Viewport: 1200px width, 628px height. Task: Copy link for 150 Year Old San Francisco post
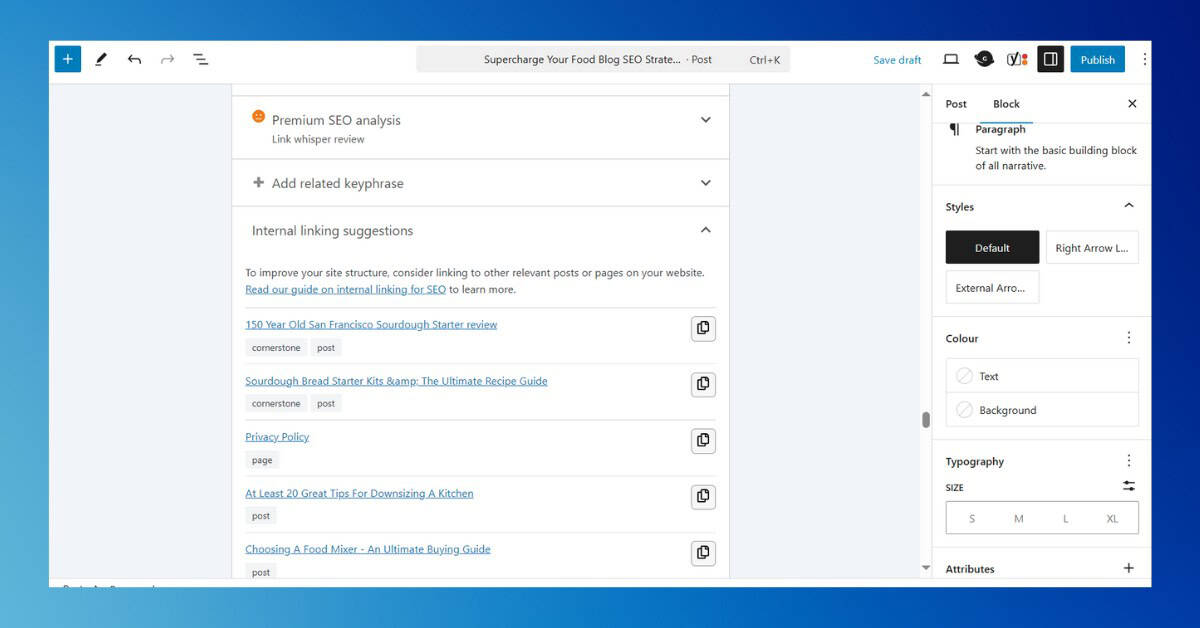(x=703, y=328)
